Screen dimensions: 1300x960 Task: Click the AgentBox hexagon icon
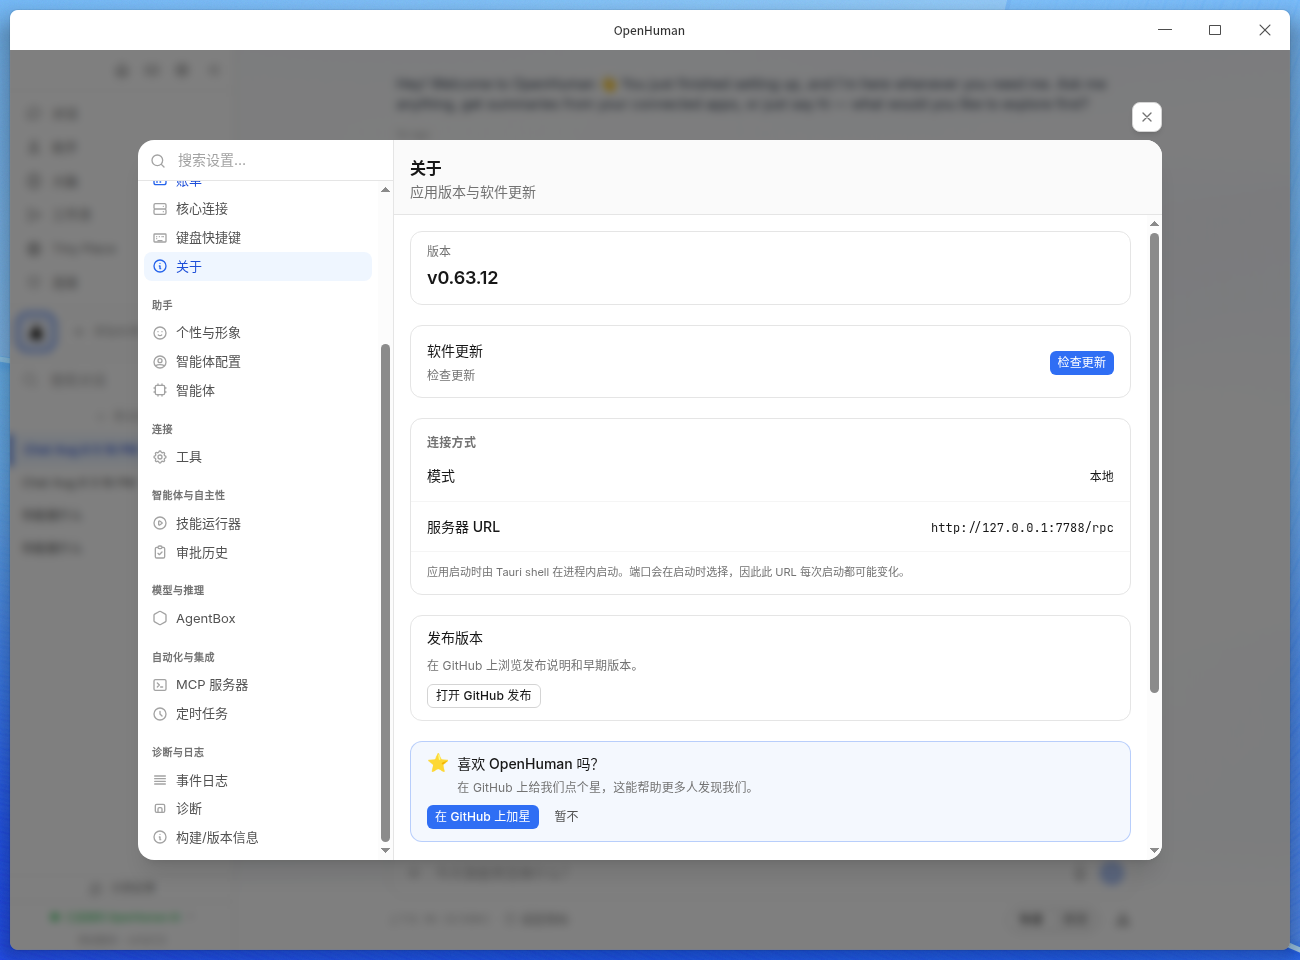tap(160, 619)
